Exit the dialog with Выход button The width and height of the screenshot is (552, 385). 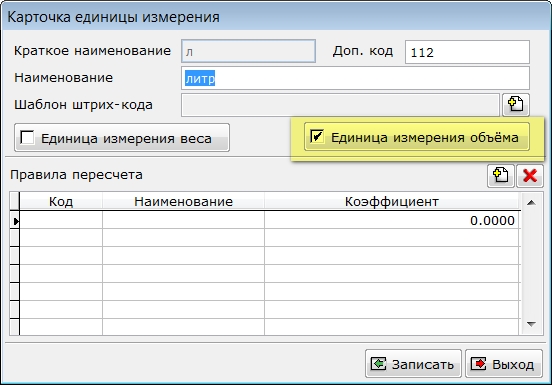click(x=504, y=364)
